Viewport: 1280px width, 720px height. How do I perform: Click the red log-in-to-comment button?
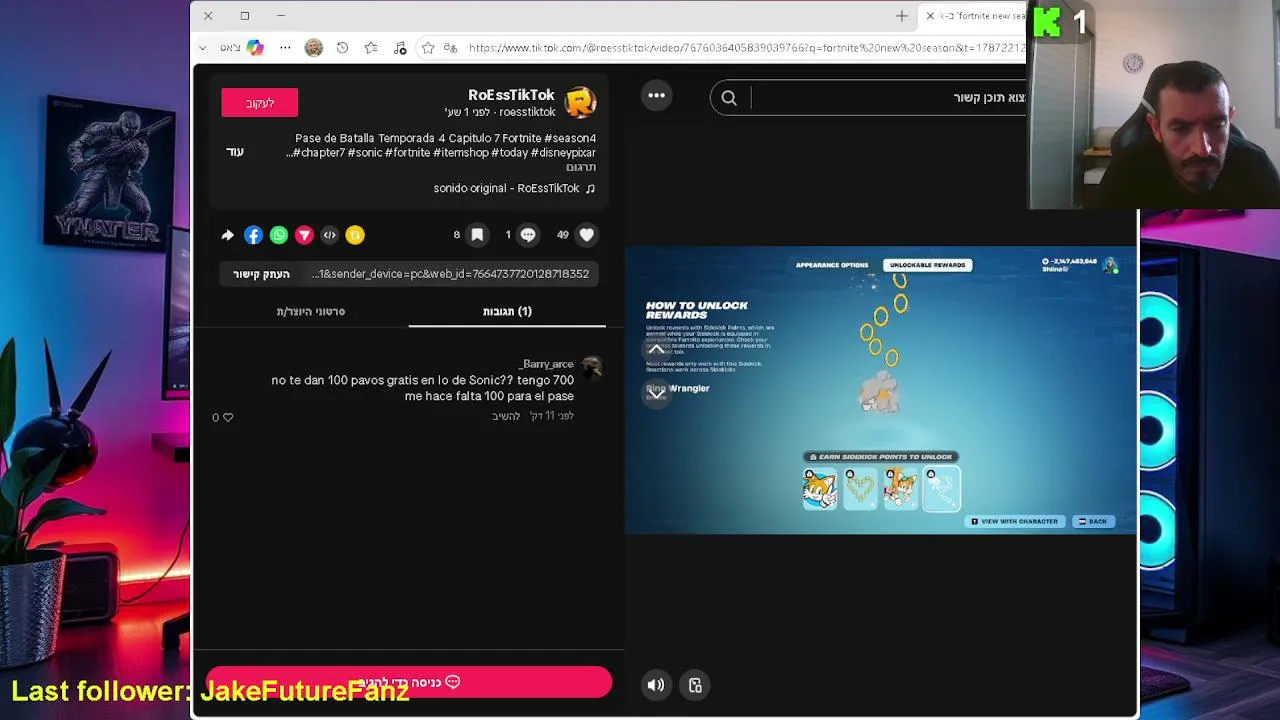[409, 682]
